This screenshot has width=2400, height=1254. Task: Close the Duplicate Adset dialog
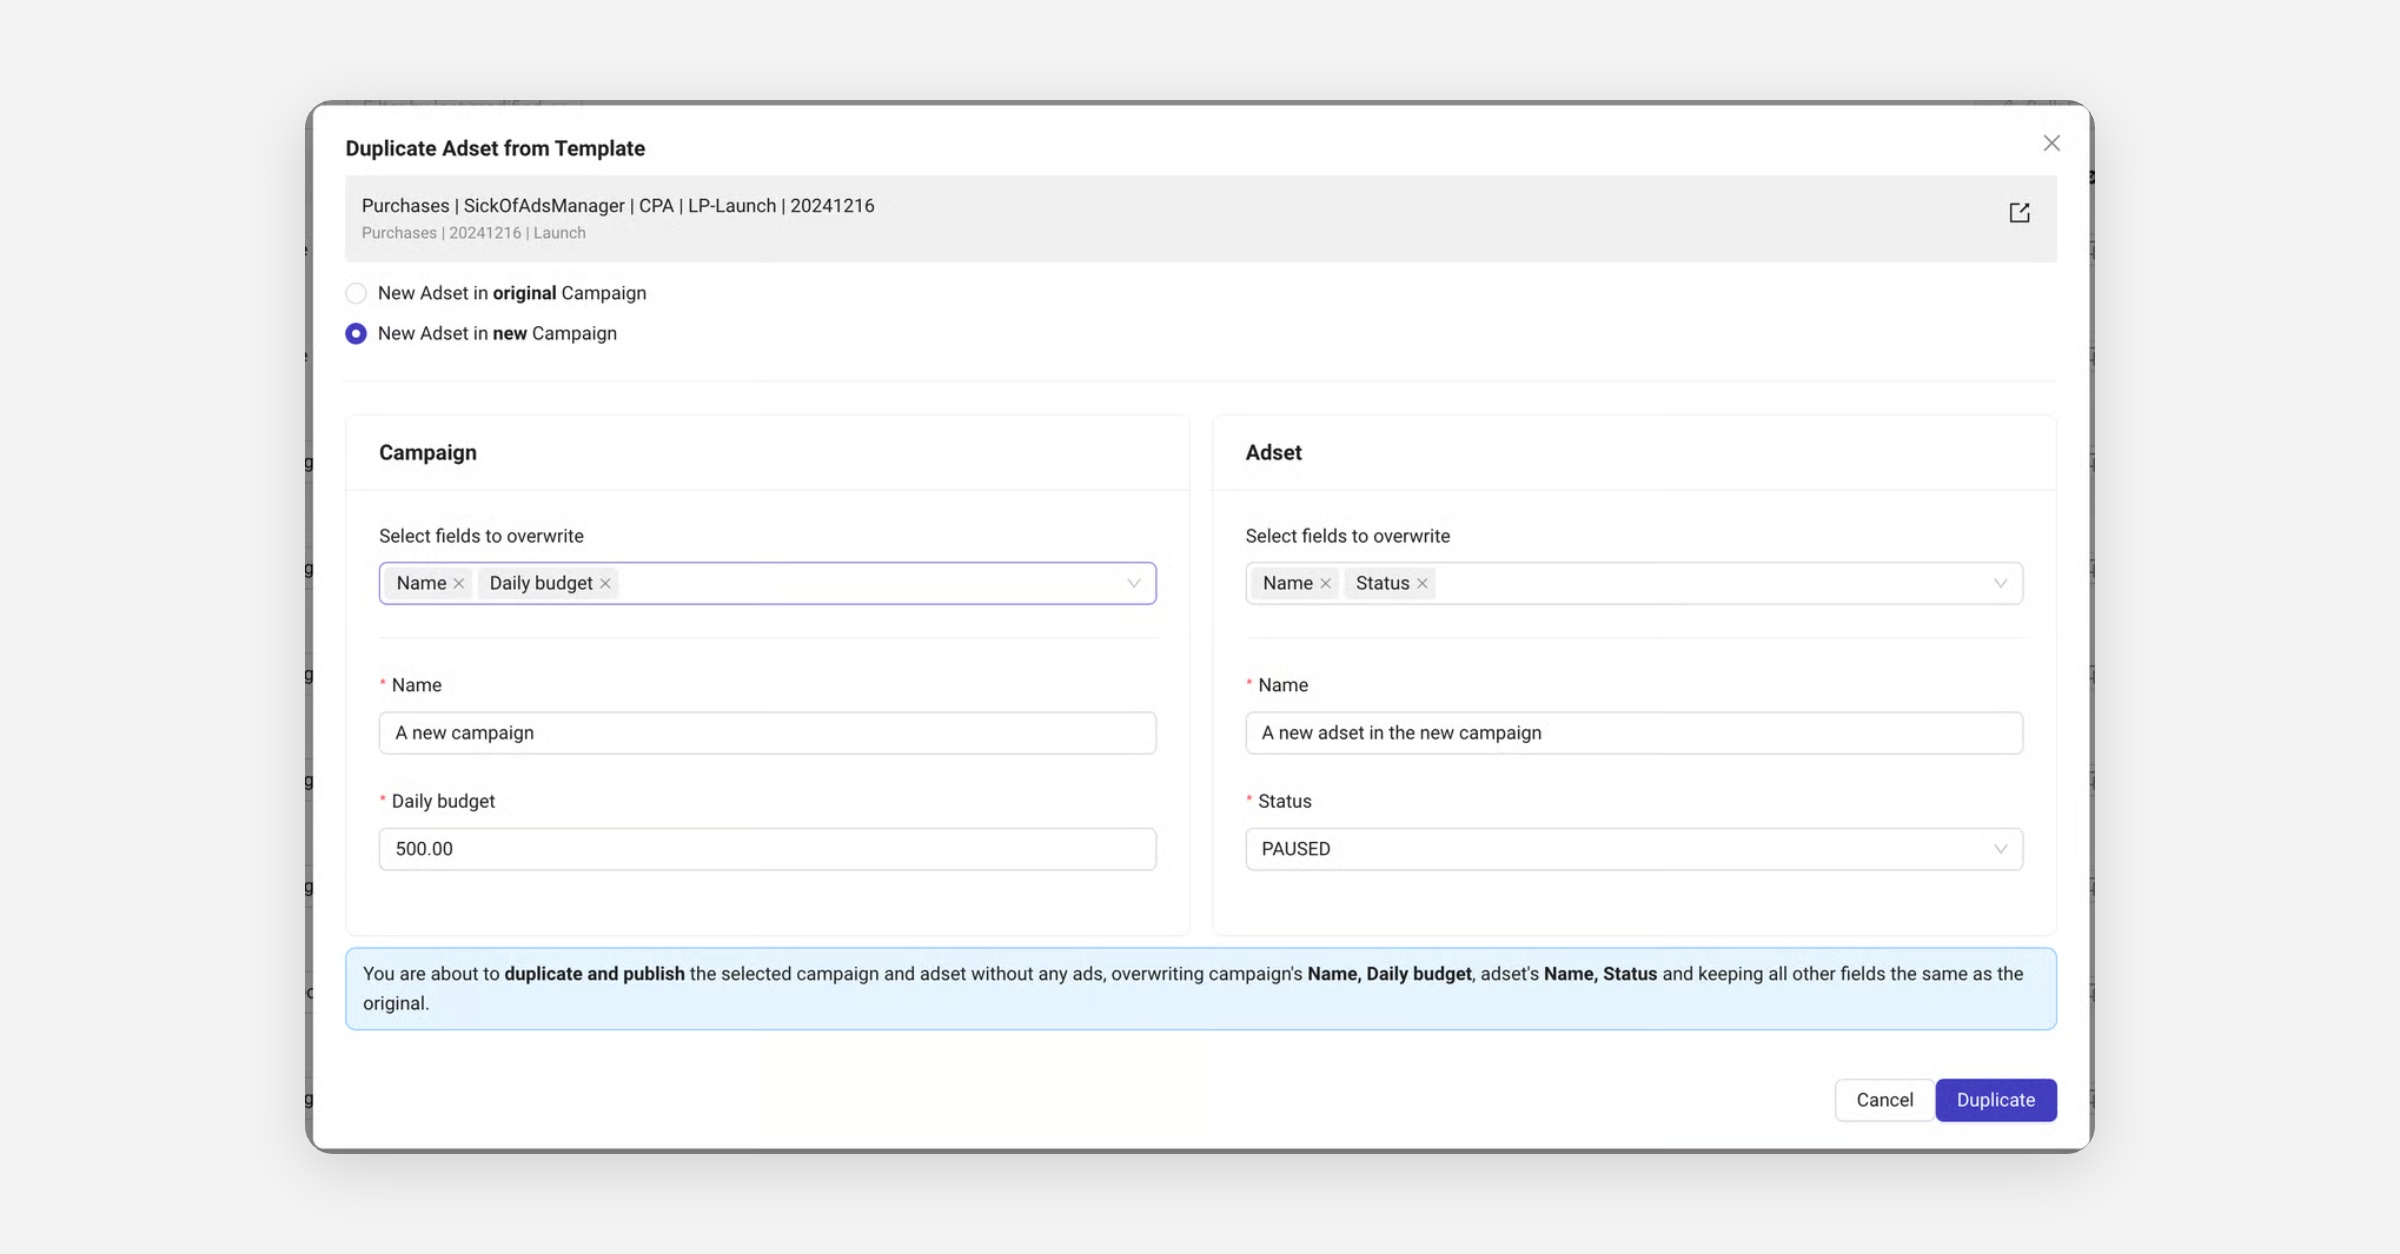pyautogui.click(x=2051, y=143)
